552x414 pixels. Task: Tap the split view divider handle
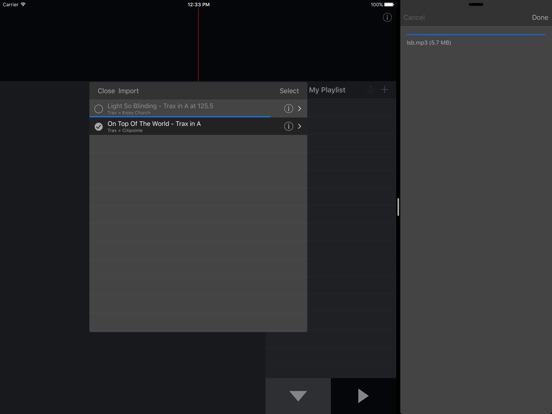[x=398, y=207]
